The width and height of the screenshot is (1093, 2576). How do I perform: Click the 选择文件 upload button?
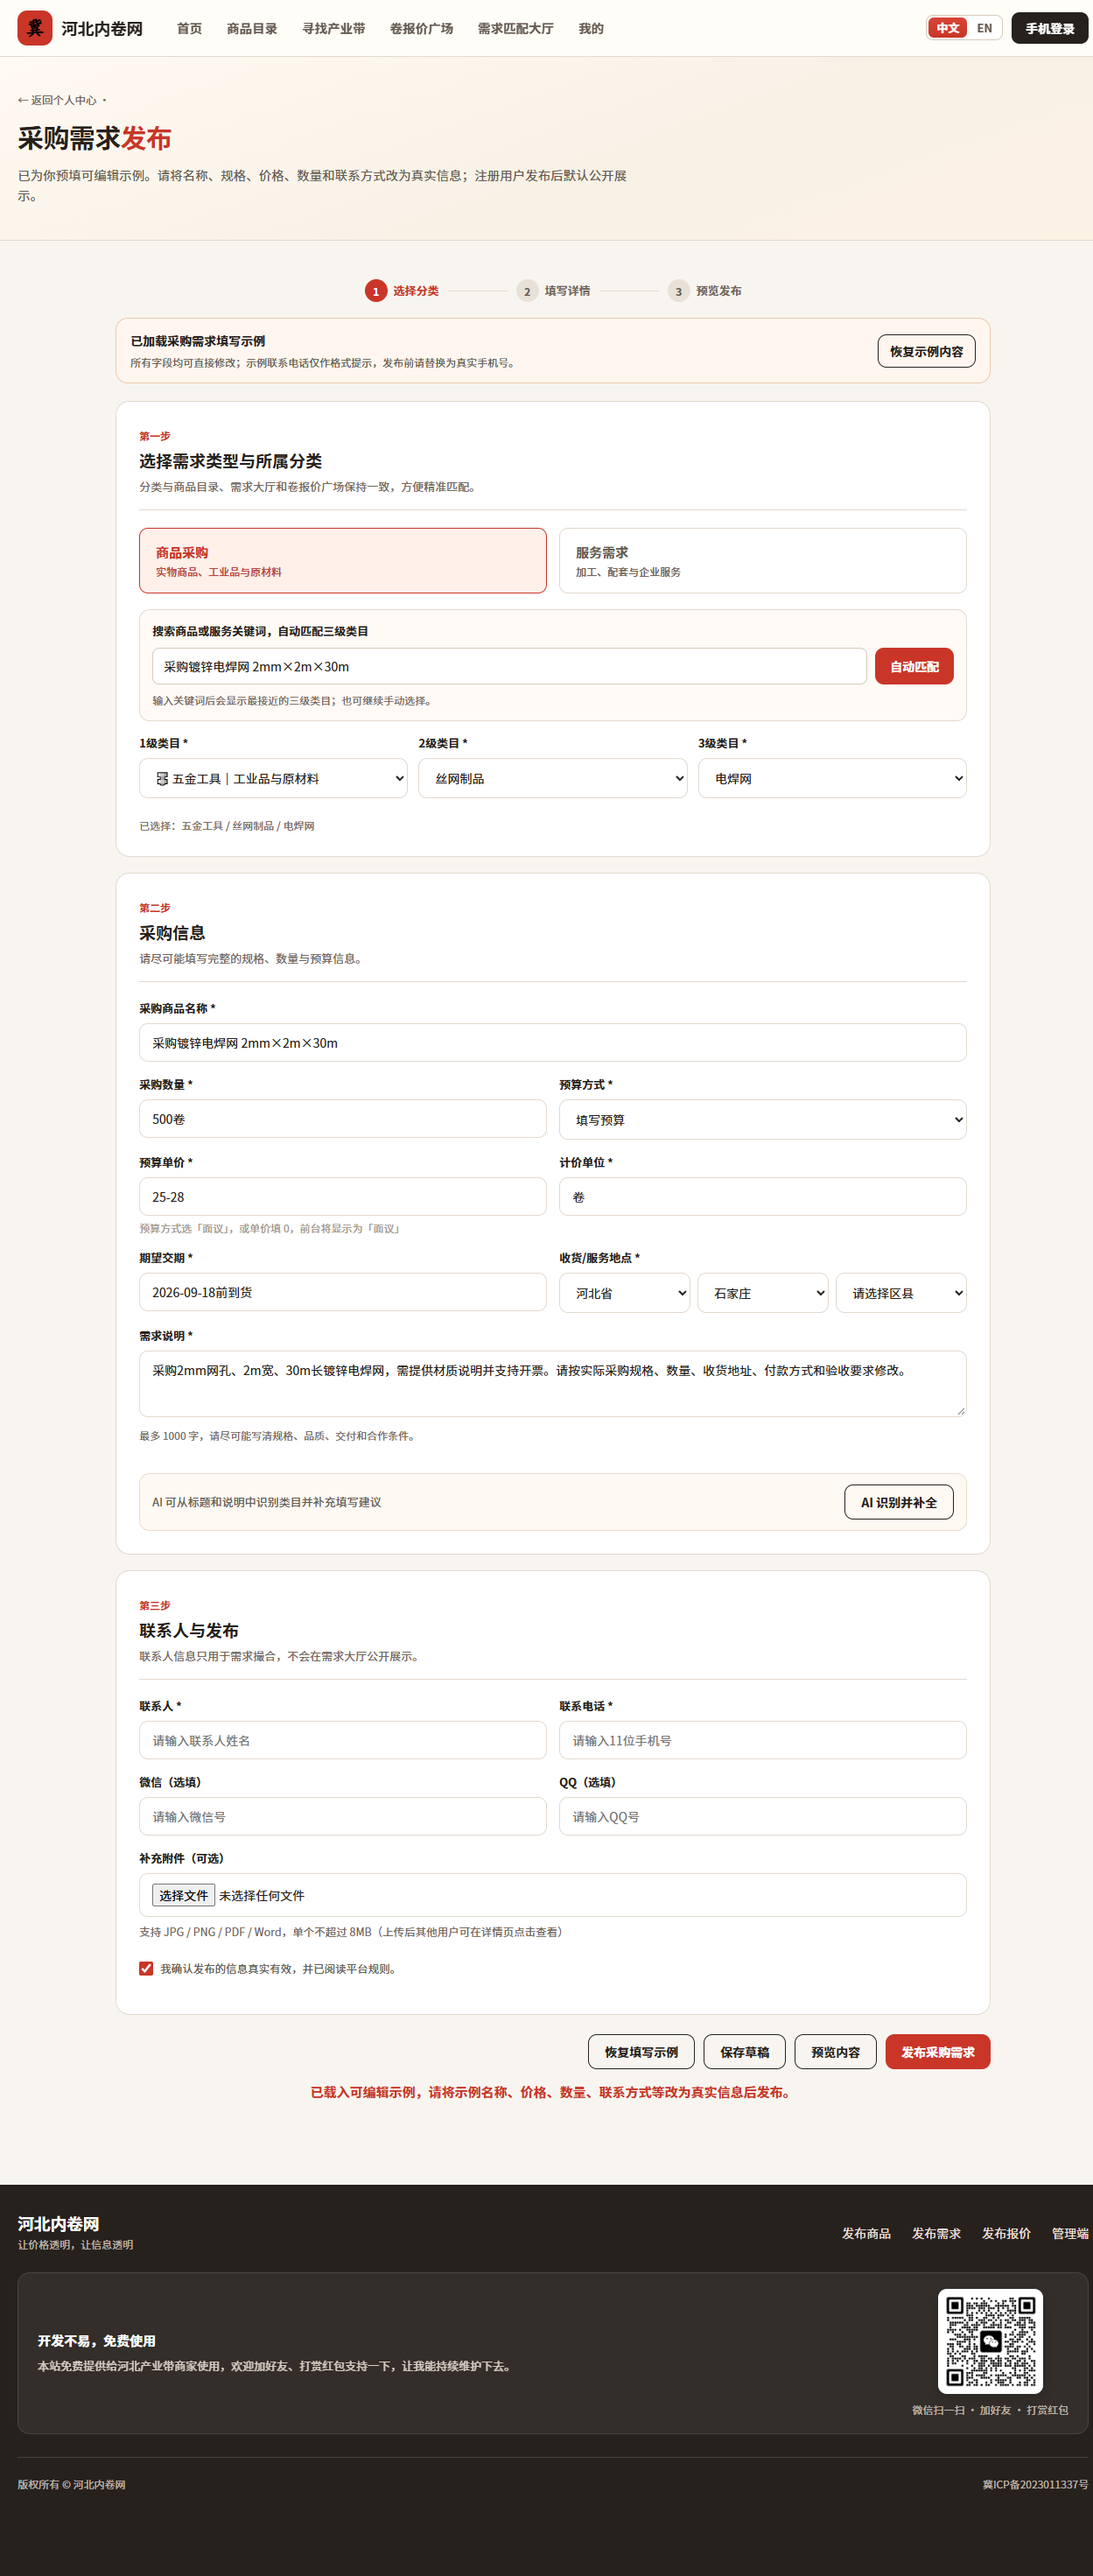(183, 1895)
